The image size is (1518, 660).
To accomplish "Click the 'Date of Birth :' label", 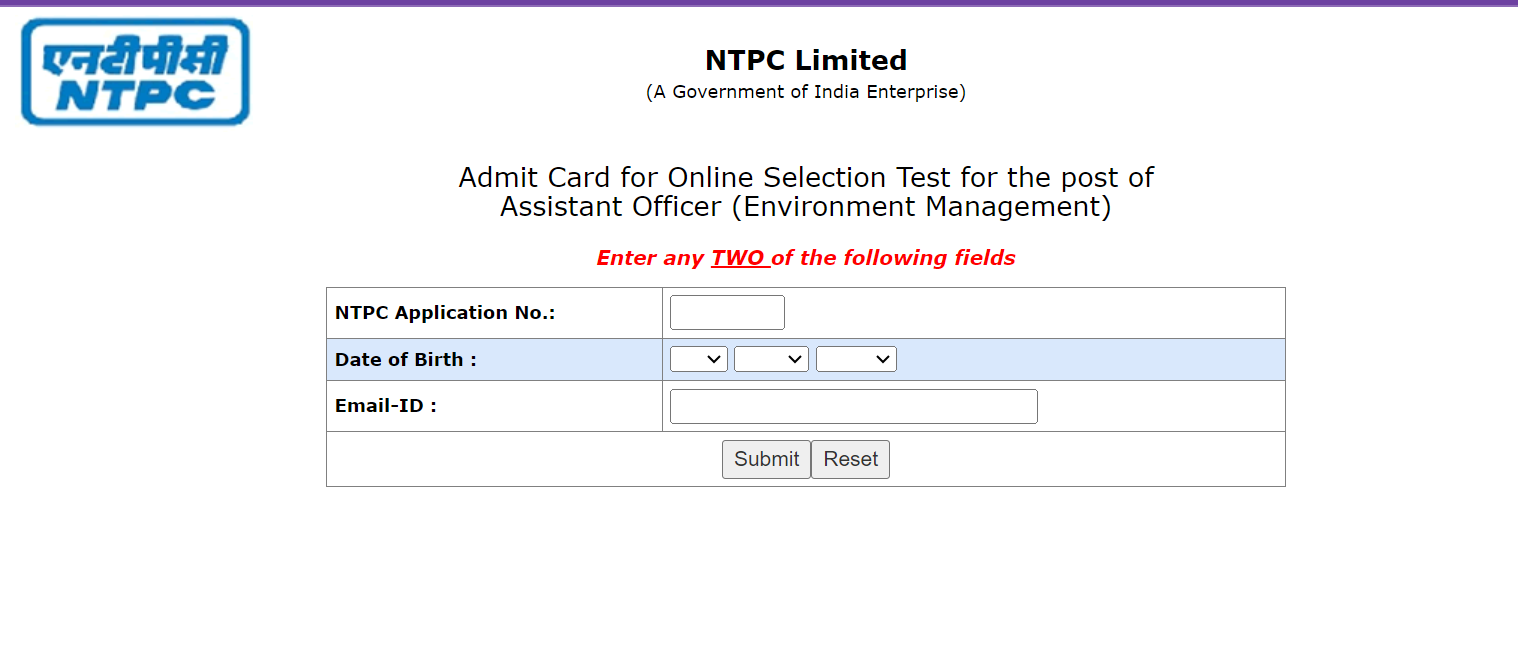I will [406, 360].
